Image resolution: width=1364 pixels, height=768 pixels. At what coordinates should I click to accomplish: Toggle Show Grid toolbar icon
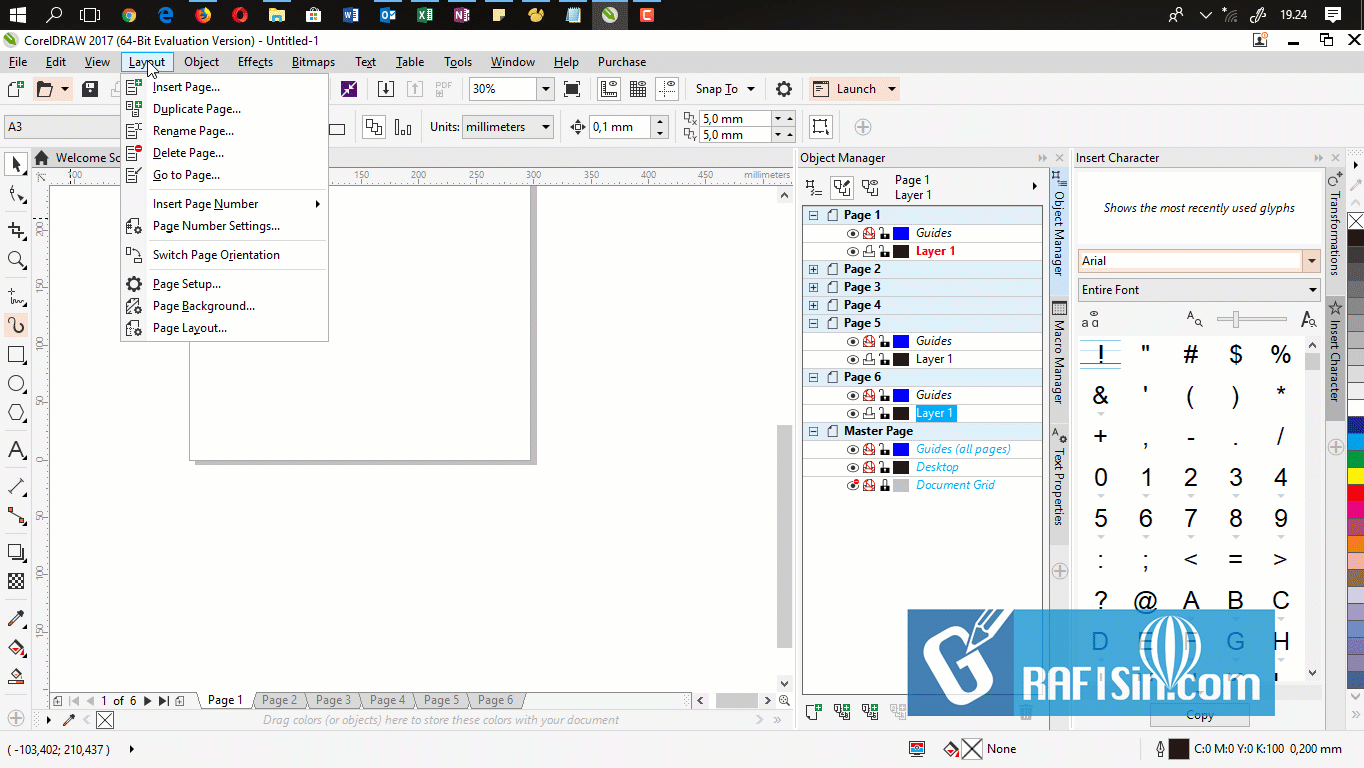(637, 89)
